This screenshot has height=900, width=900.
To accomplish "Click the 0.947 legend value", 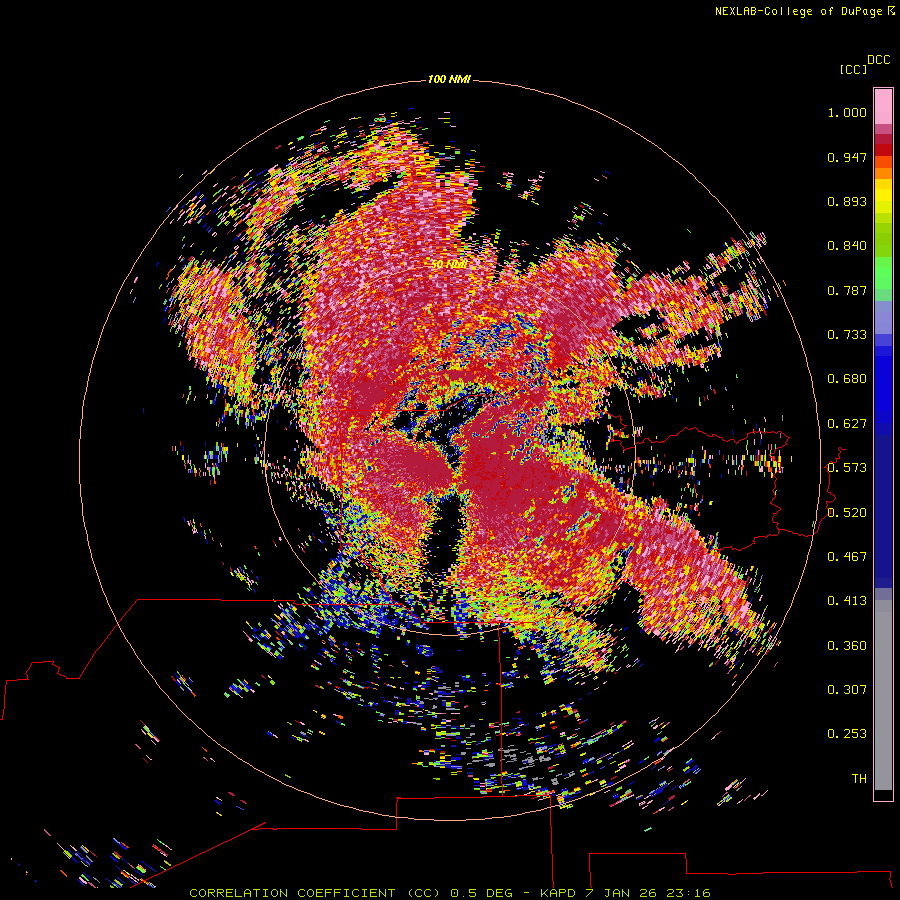I will (847, 157).
